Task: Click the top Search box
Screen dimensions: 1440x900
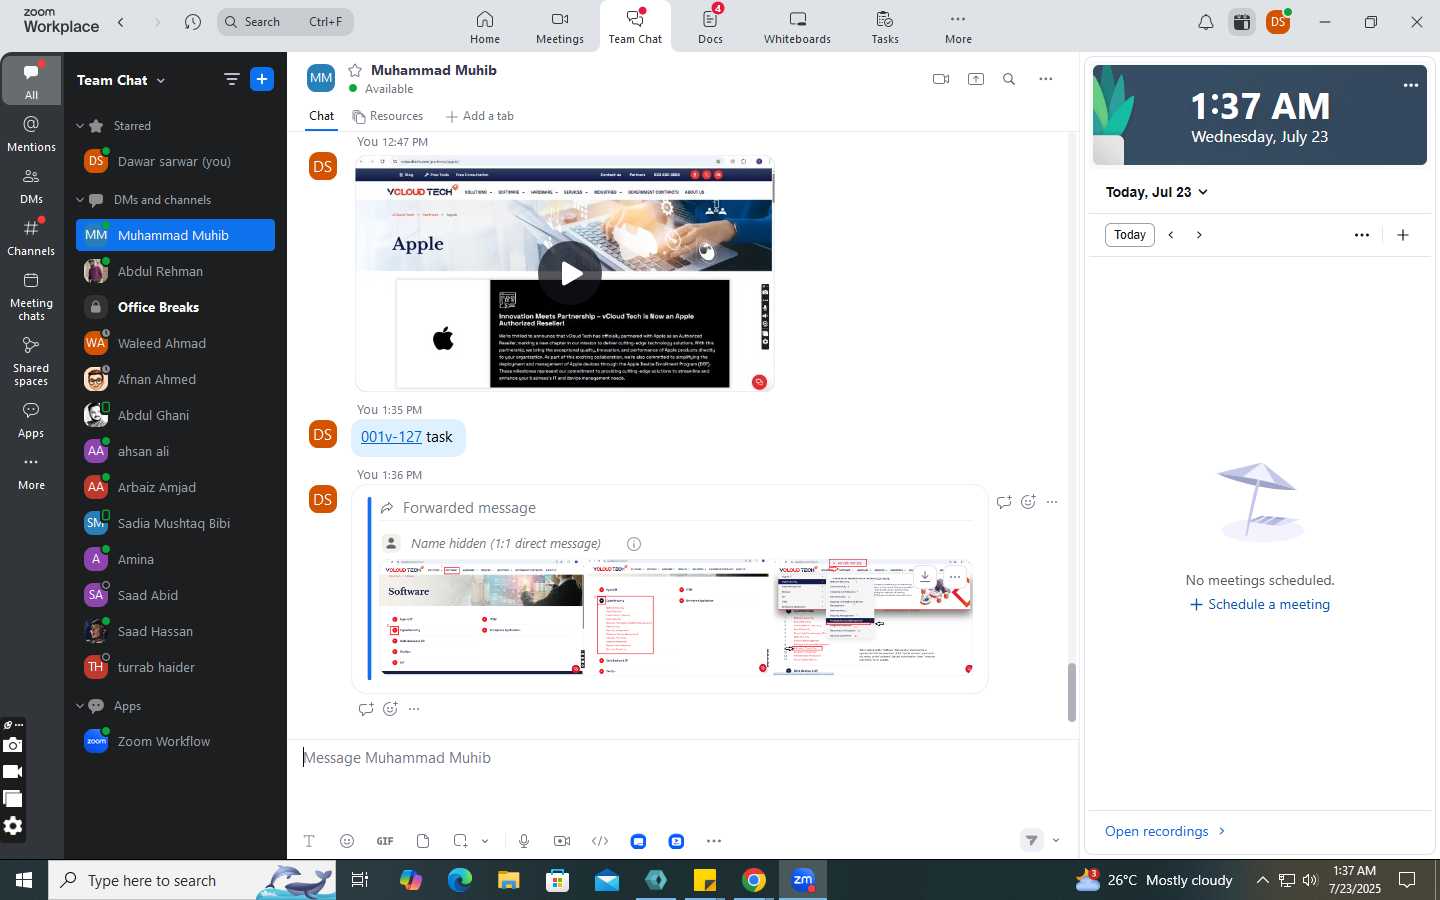Action: pos(285,22)
